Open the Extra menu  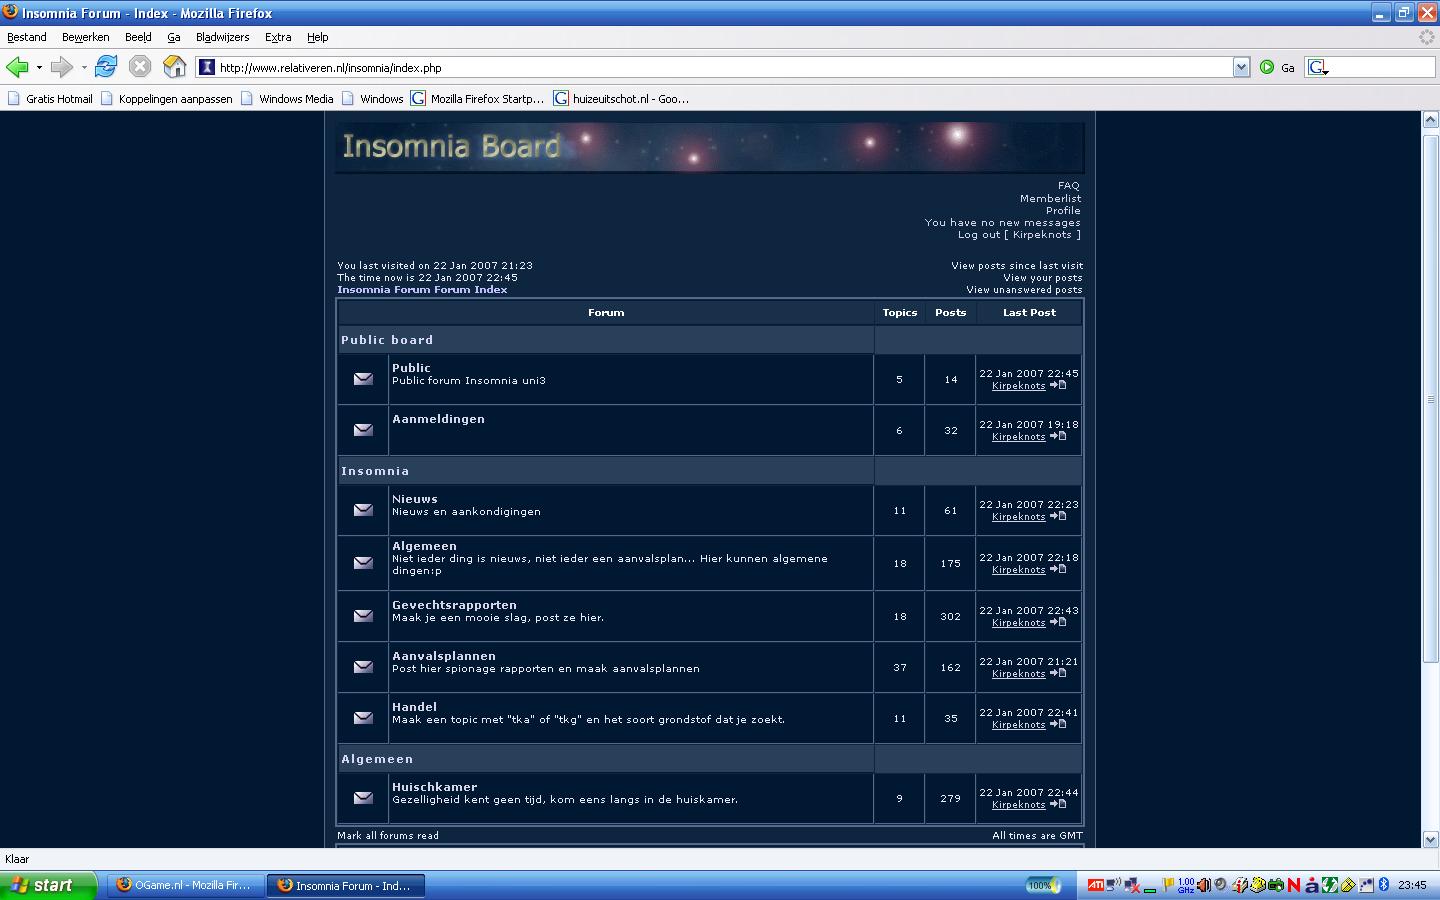(278, 37)
